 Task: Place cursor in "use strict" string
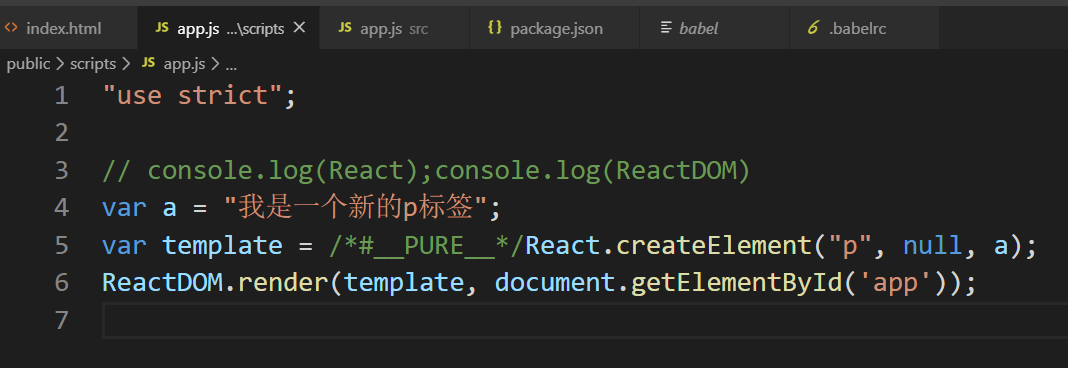click(193, 95)
